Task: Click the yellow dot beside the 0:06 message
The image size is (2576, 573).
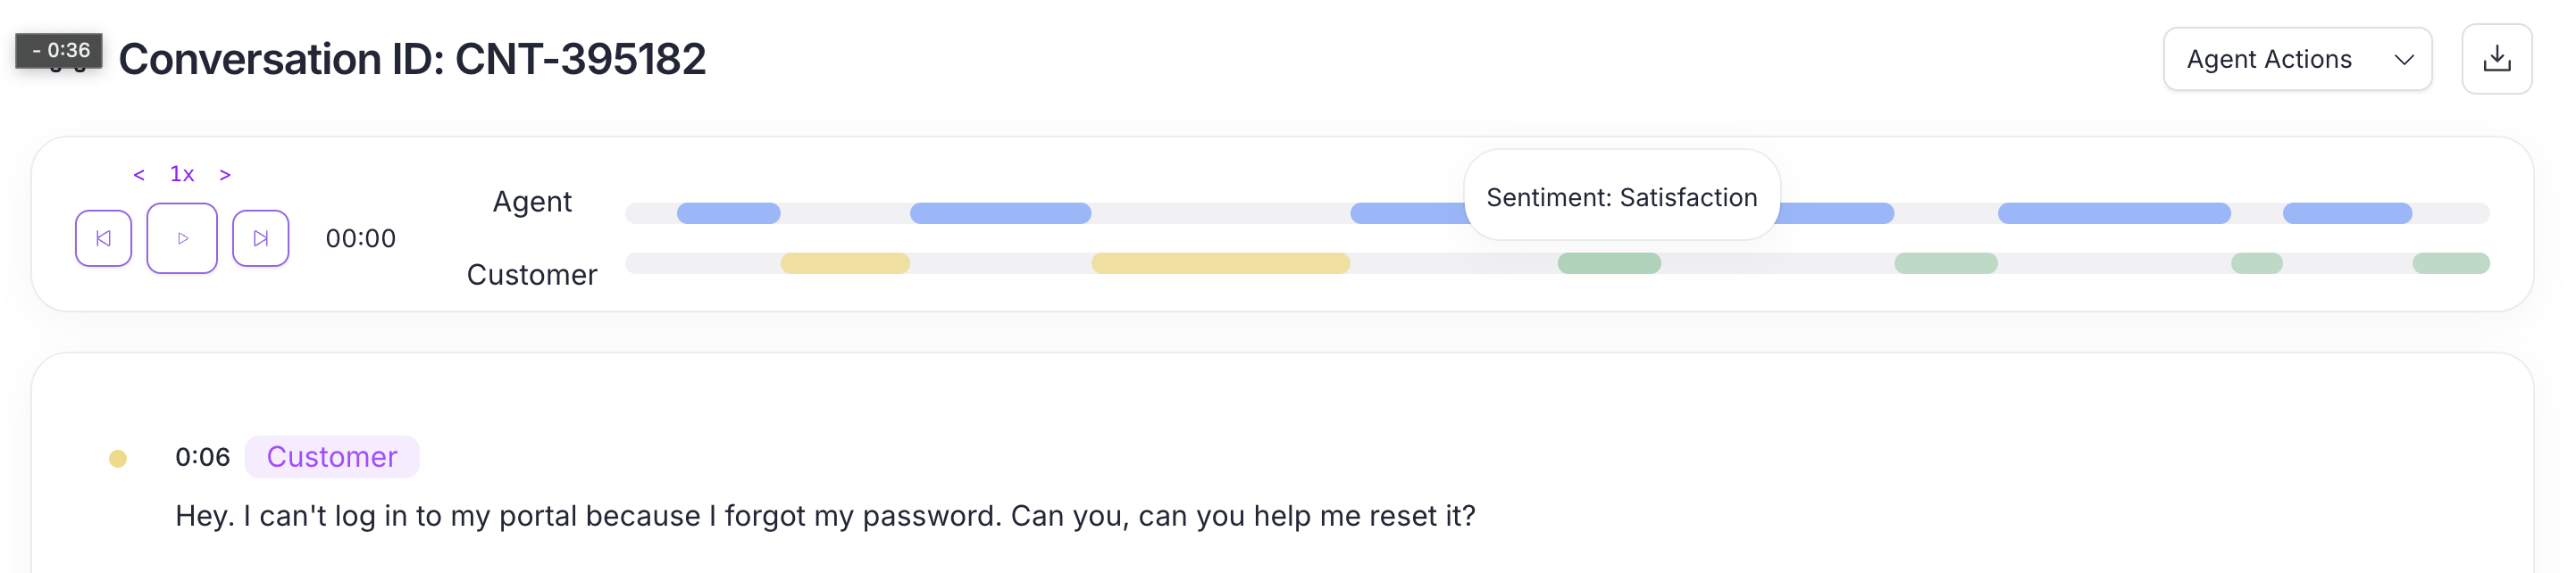Action: pos(118,457)
